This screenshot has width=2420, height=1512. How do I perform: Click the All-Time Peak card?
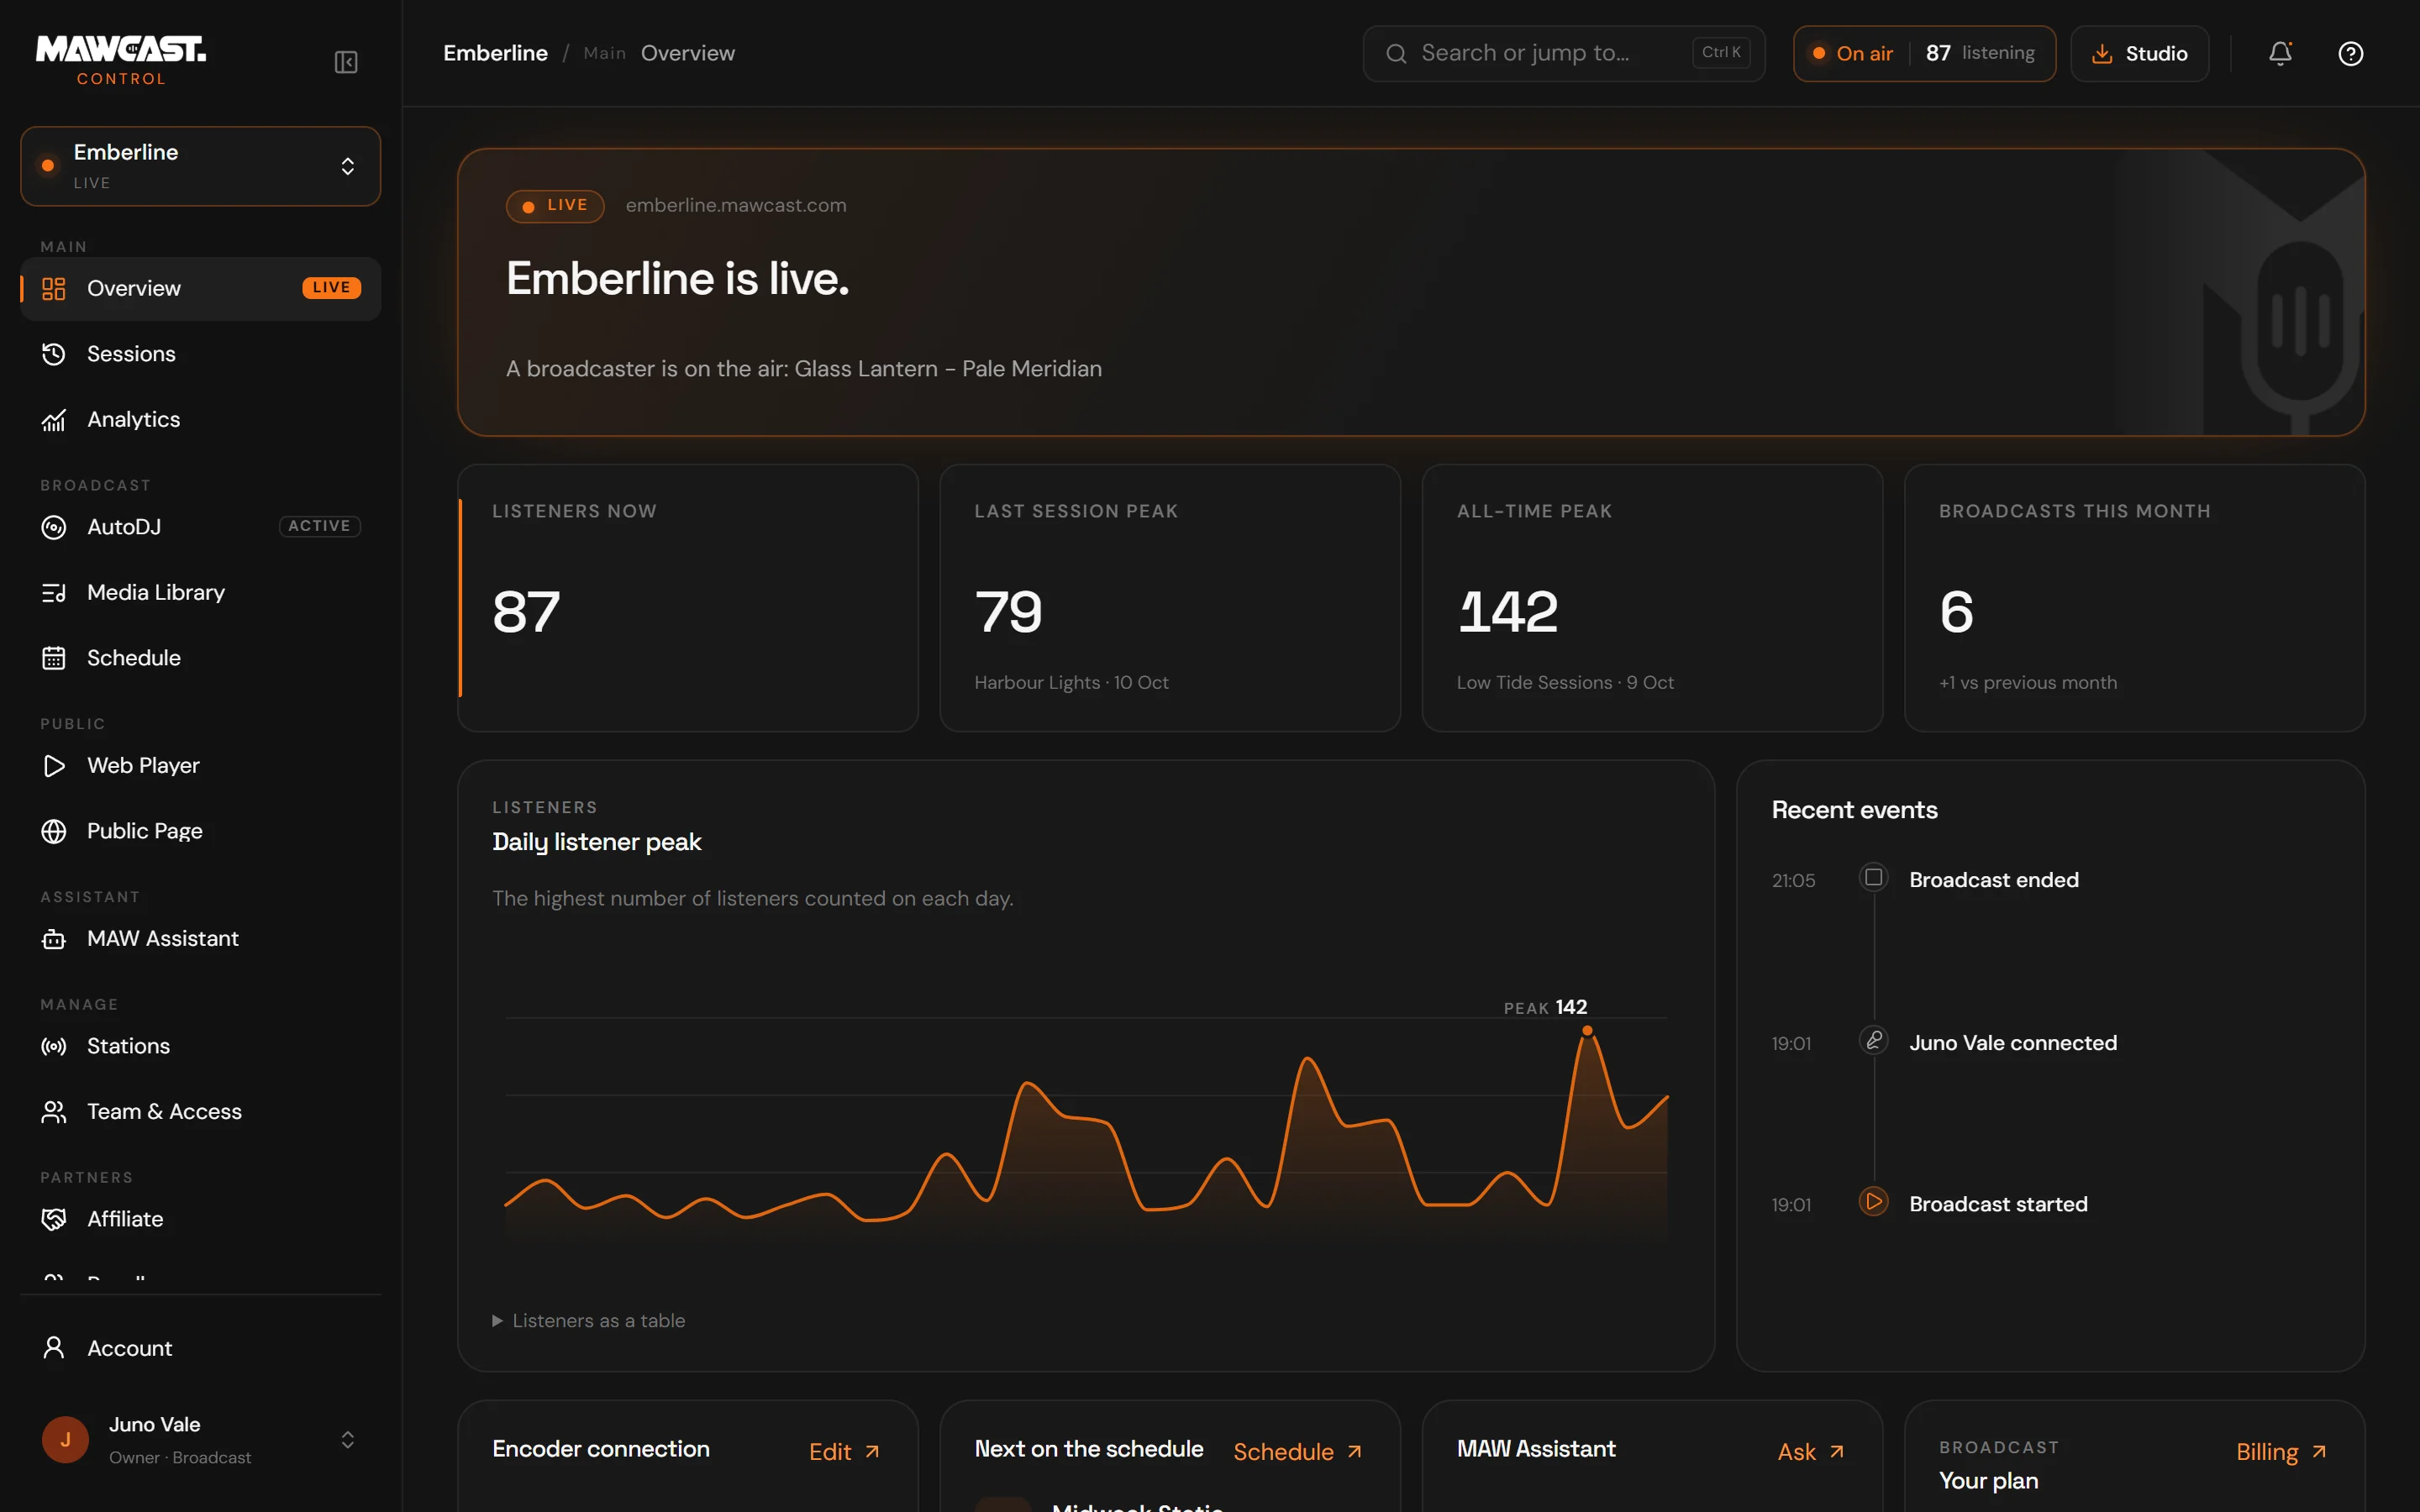click(x=1652, y=598)
